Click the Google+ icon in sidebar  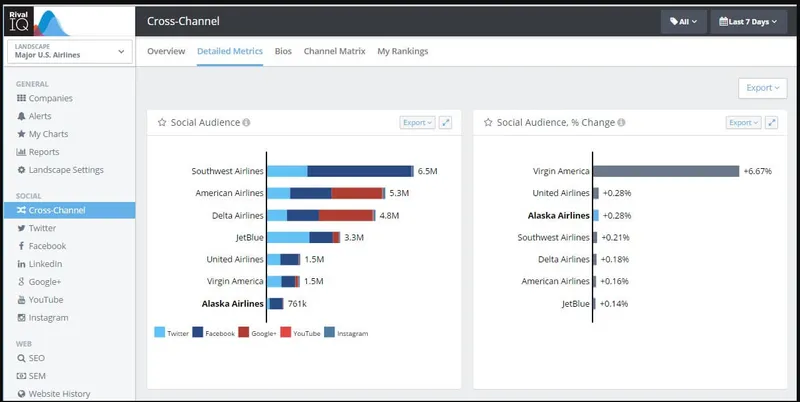point(21,282)
